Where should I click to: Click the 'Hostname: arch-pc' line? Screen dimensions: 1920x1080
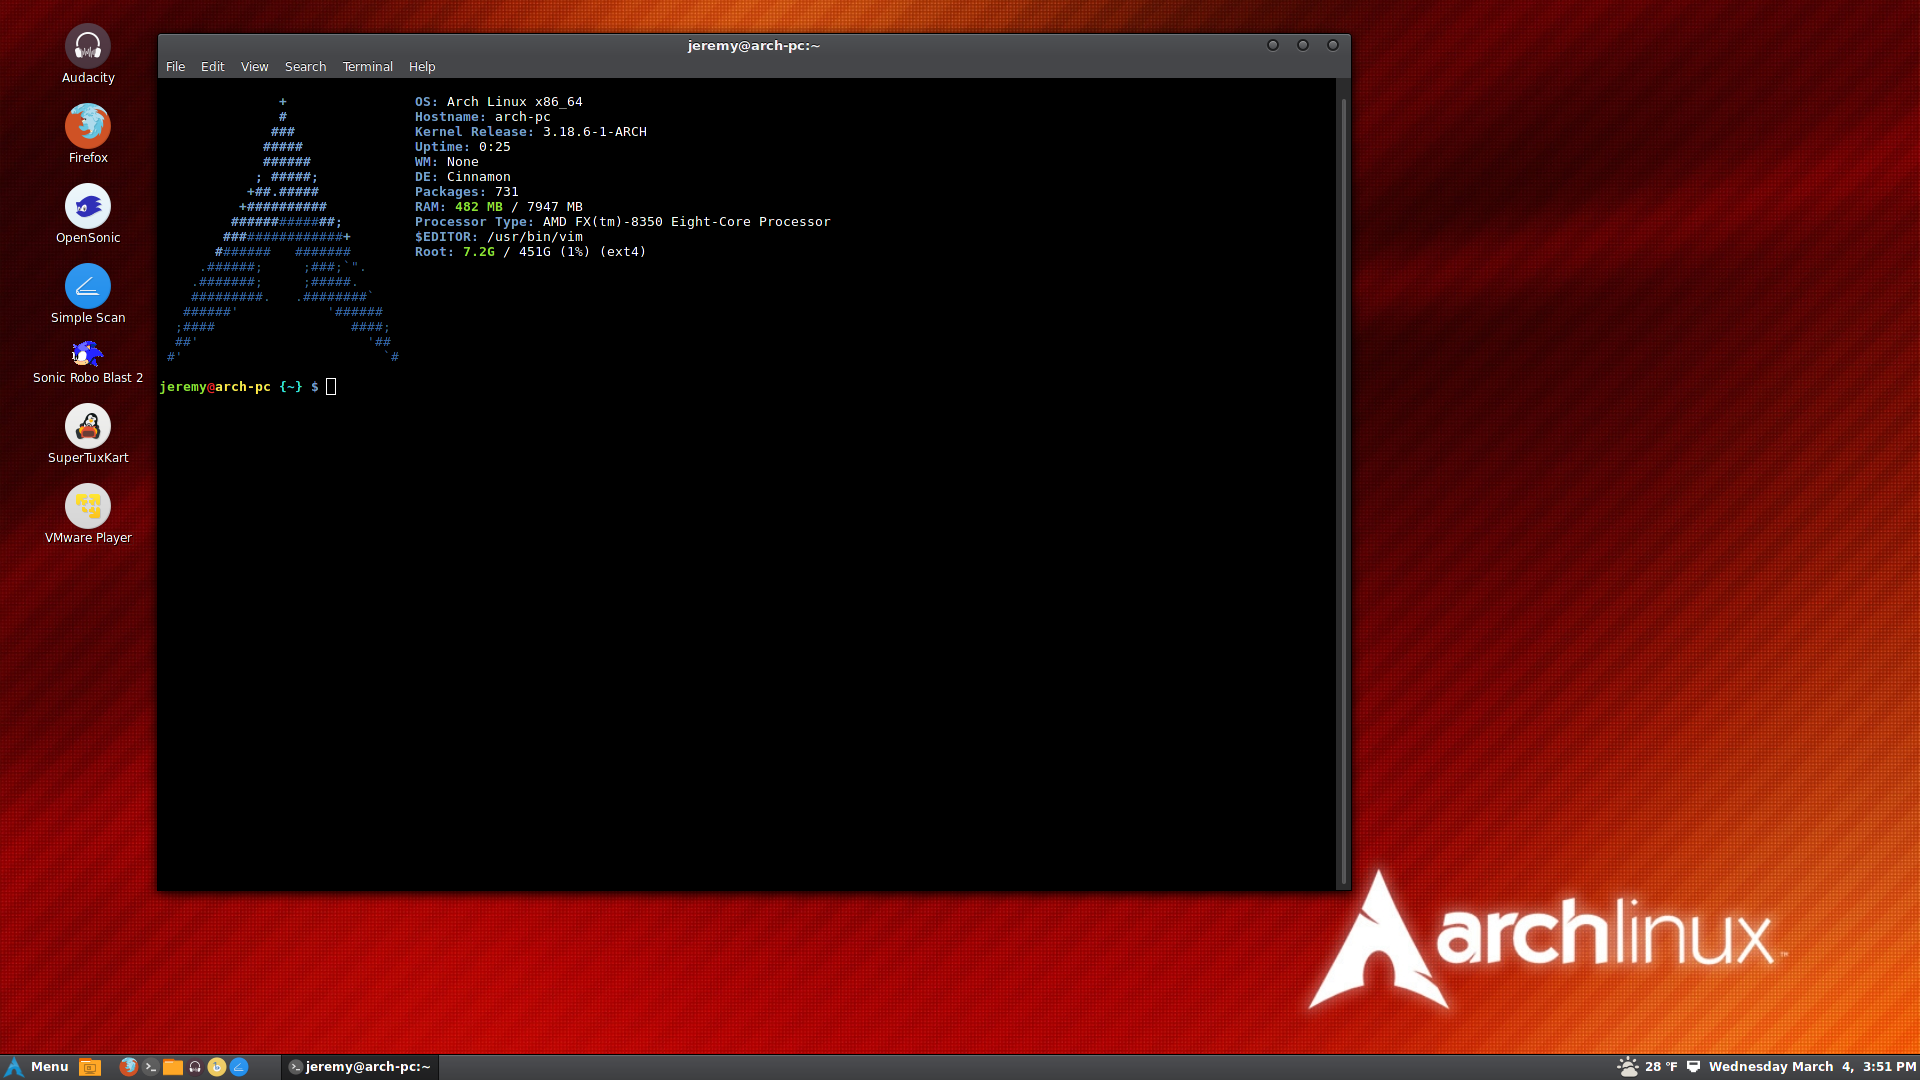pos(483,117)
